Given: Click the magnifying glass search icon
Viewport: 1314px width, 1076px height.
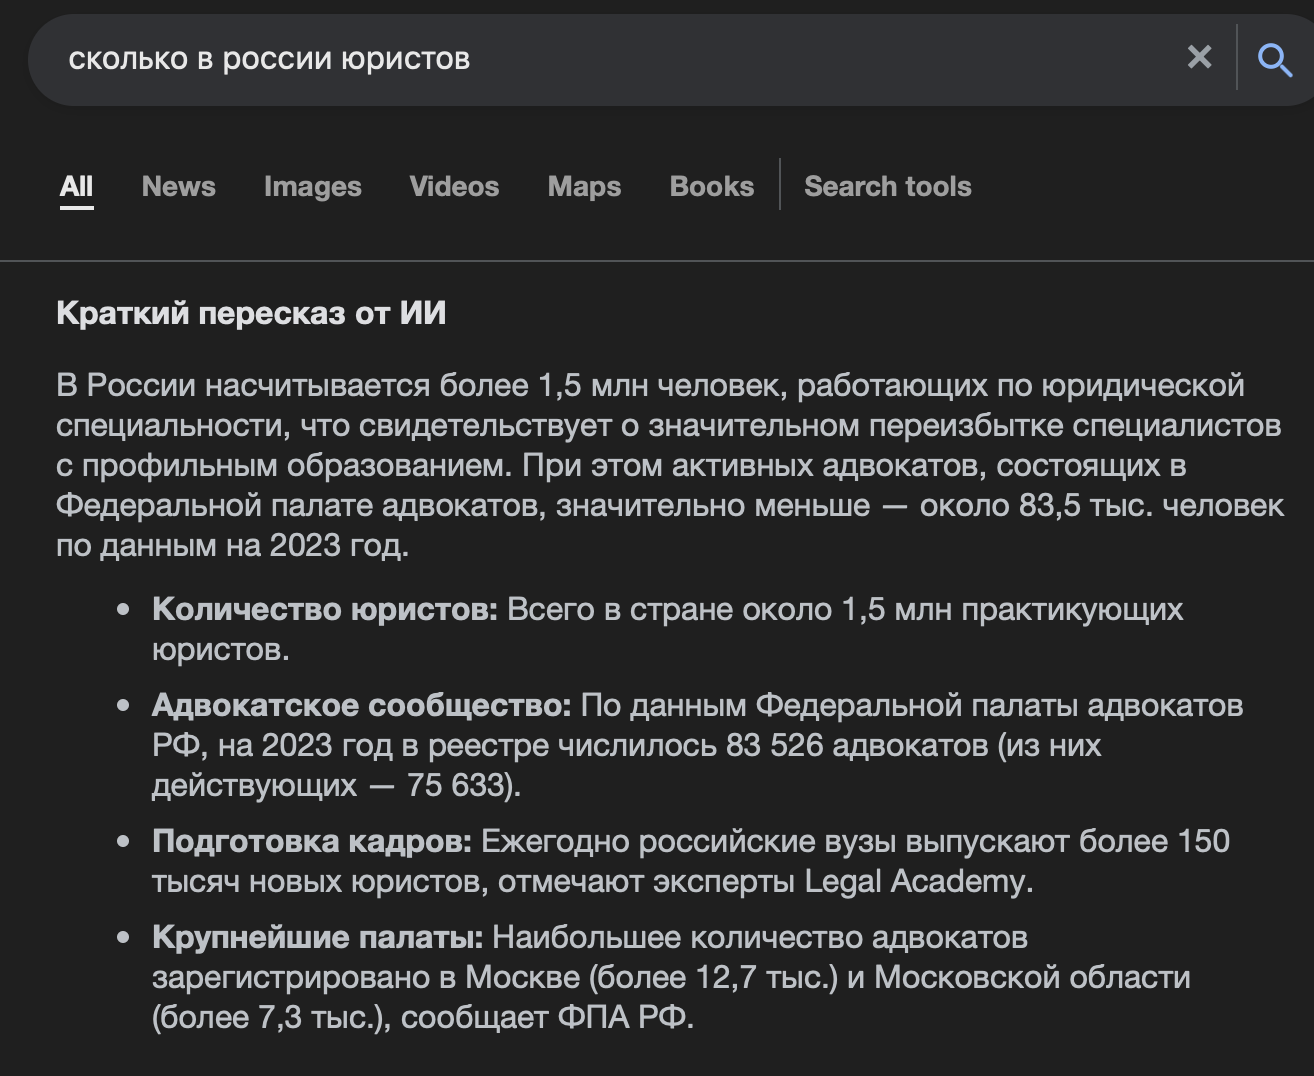Looking at the screenshot, I should 1273,60.
